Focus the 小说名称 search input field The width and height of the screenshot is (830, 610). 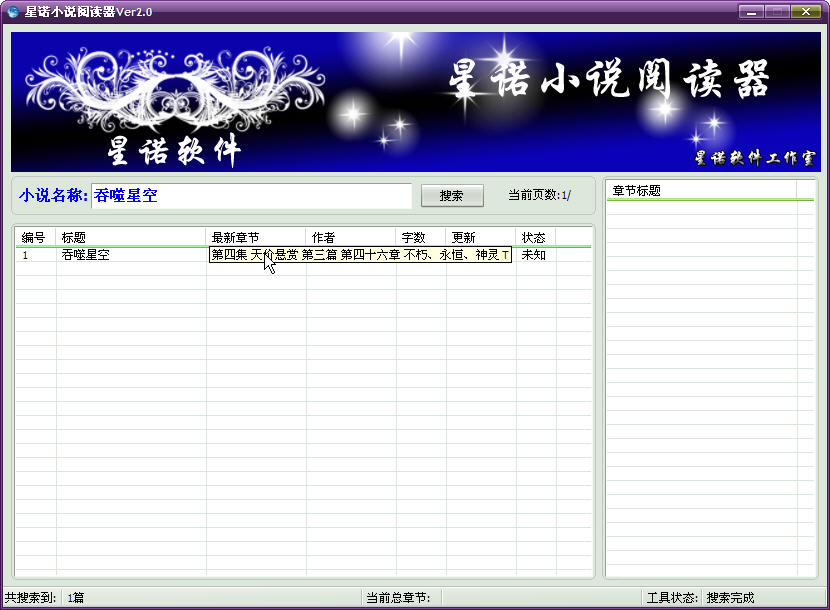(251, 196)
